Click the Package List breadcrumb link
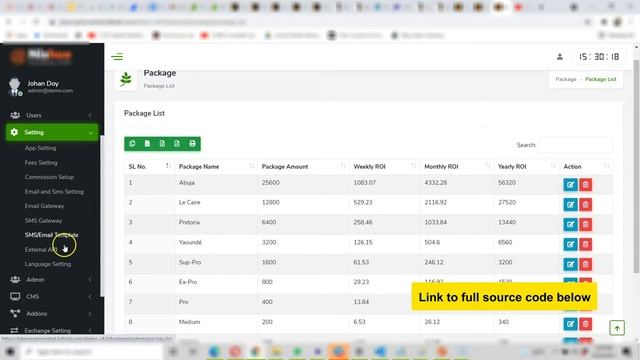Screen dimensions: 640x360 coord(600,79)
